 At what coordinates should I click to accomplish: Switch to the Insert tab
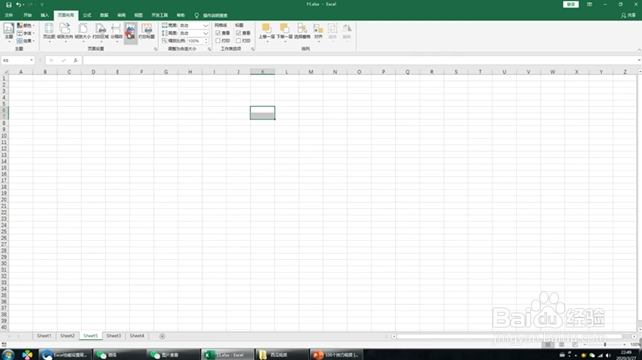[x=45, y=15]
